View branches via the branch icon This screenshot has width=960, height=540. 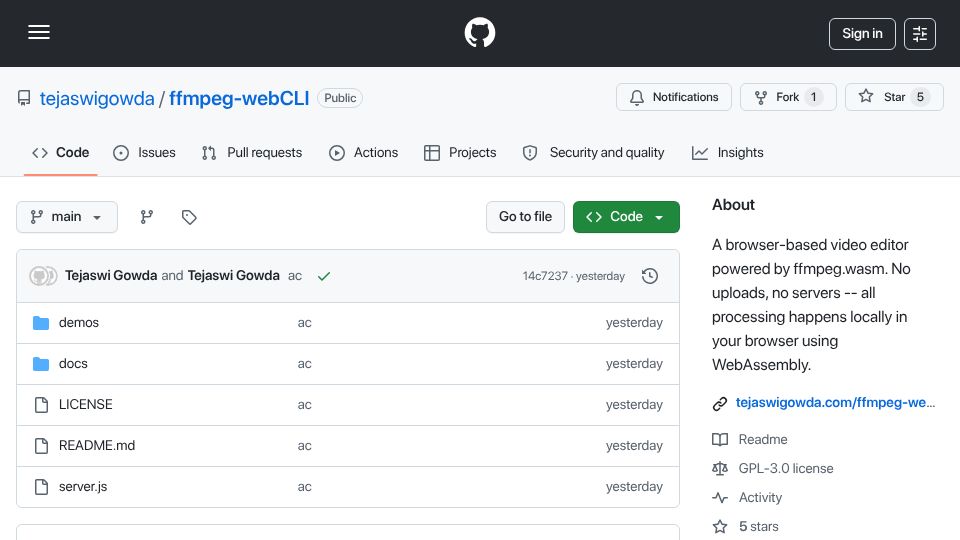(146, 217)
